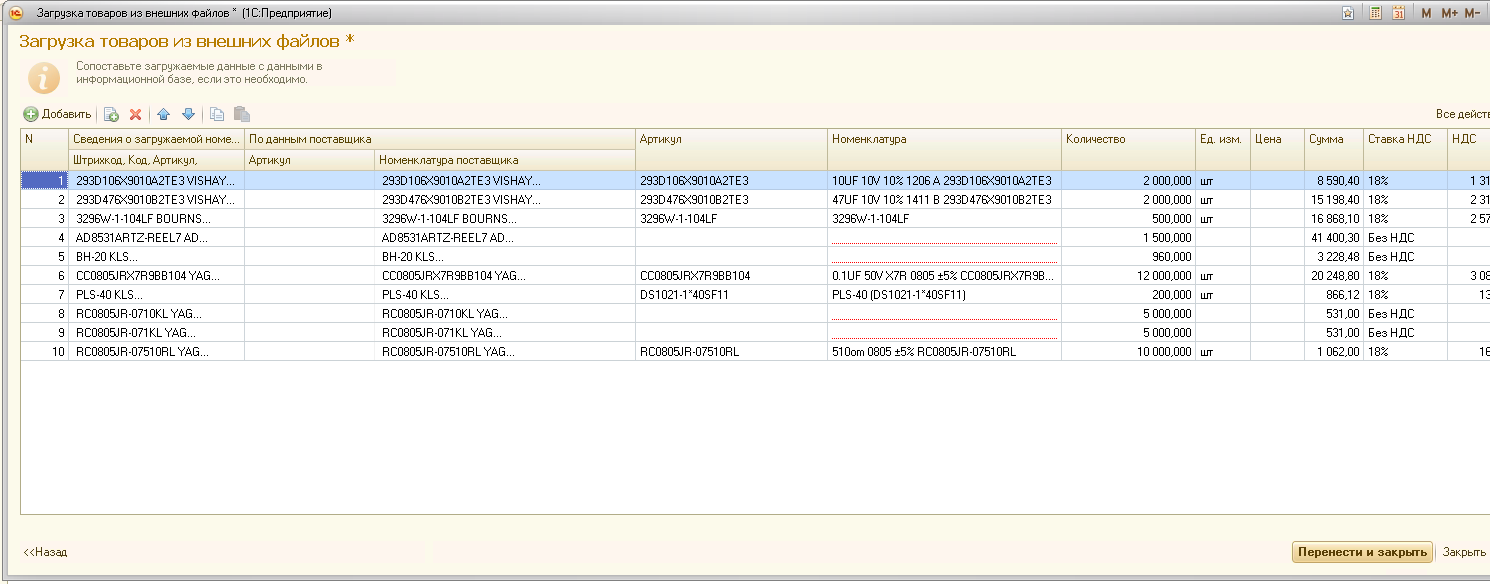The image size is (1490, 584).
Task: Delete the selected row with the red X icon
Action: point(136,115)
